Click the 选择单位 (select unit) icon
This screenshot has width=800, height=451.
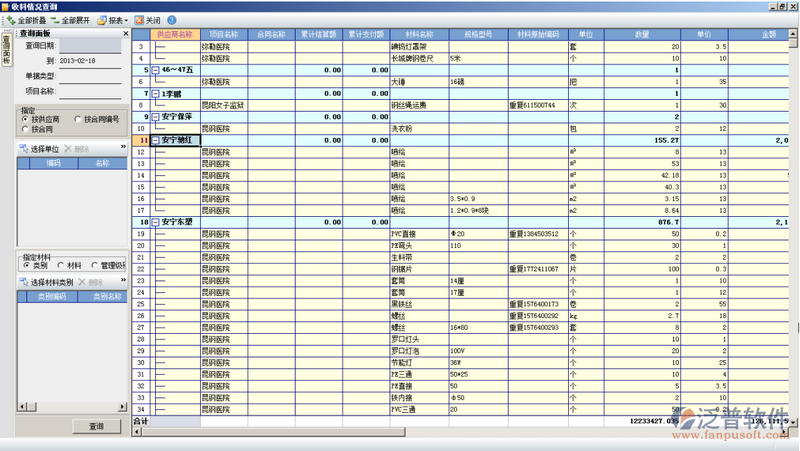click(x=23, y=148)
